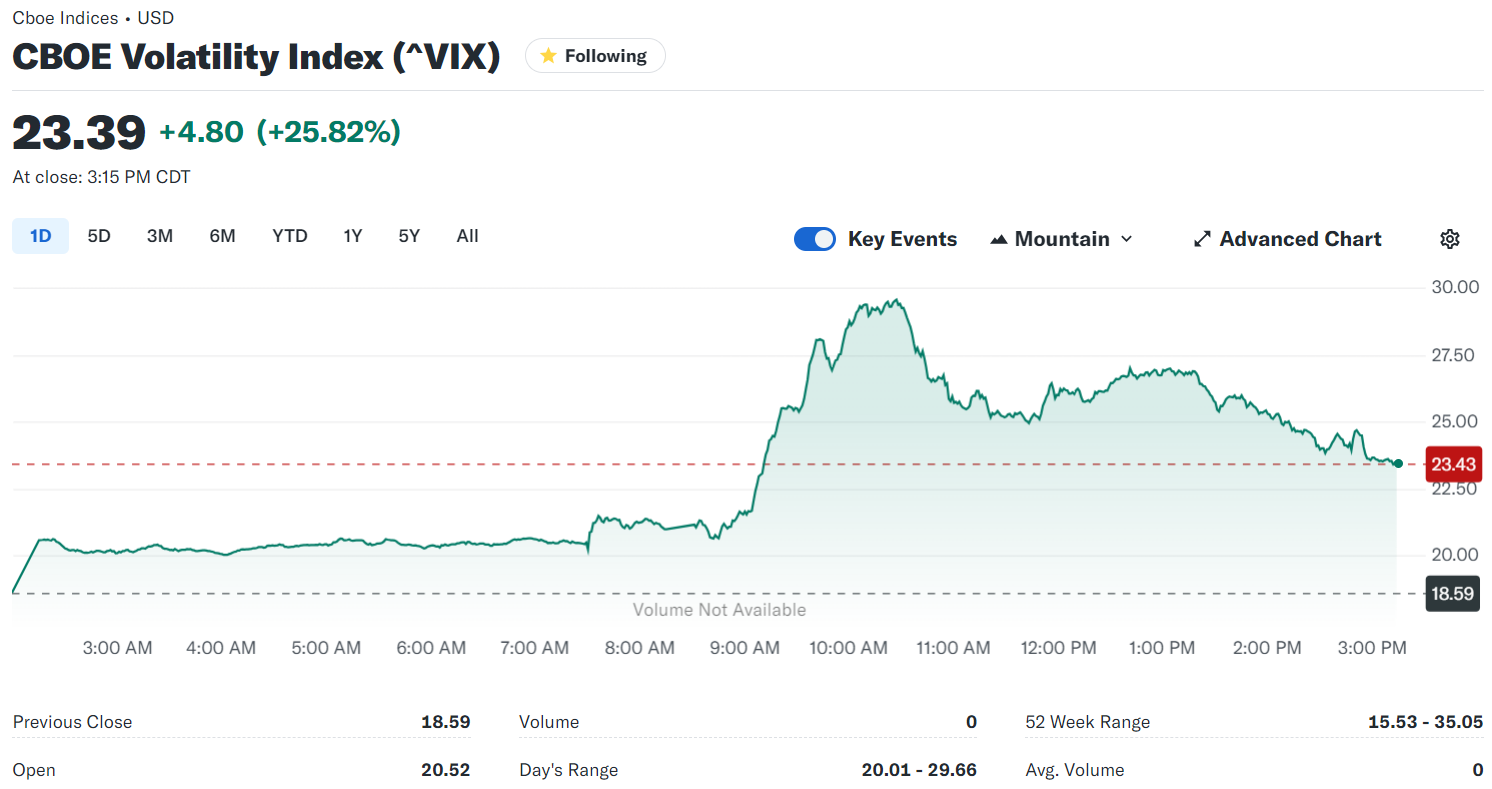Click the green dot at chart line end
Viewport: 1492px width, 789px height.
pos(1398,464)
